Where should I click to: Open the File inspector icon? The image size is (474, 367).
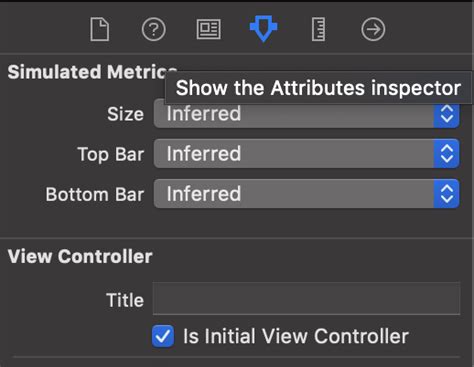point(100,30)
